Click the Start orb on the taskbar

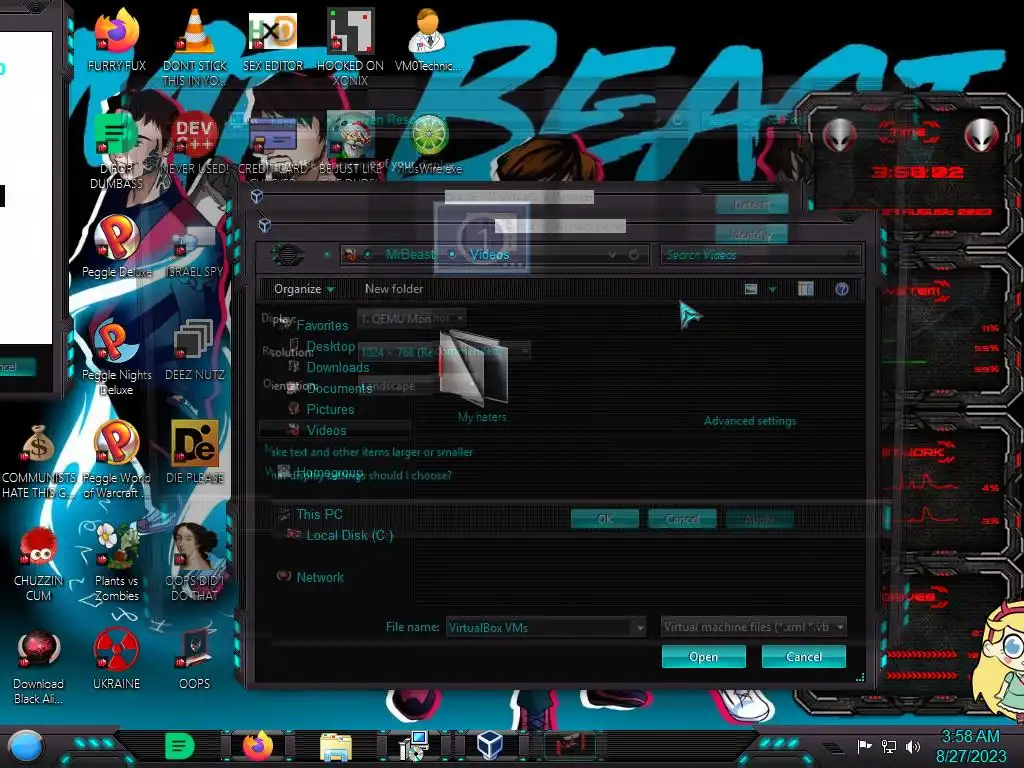(26, 746)
